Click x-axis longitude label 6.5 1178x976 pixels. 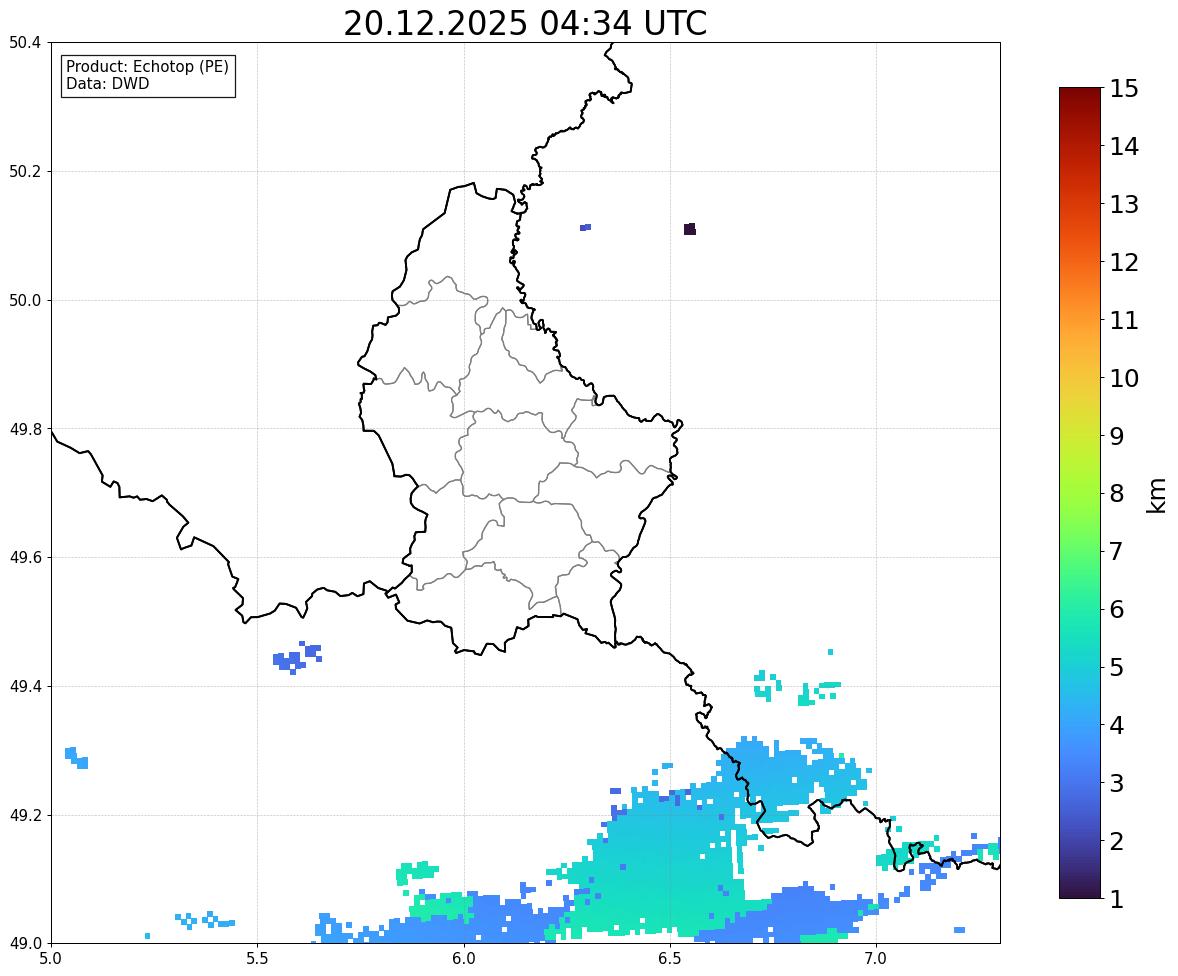[x=669, y=959]
